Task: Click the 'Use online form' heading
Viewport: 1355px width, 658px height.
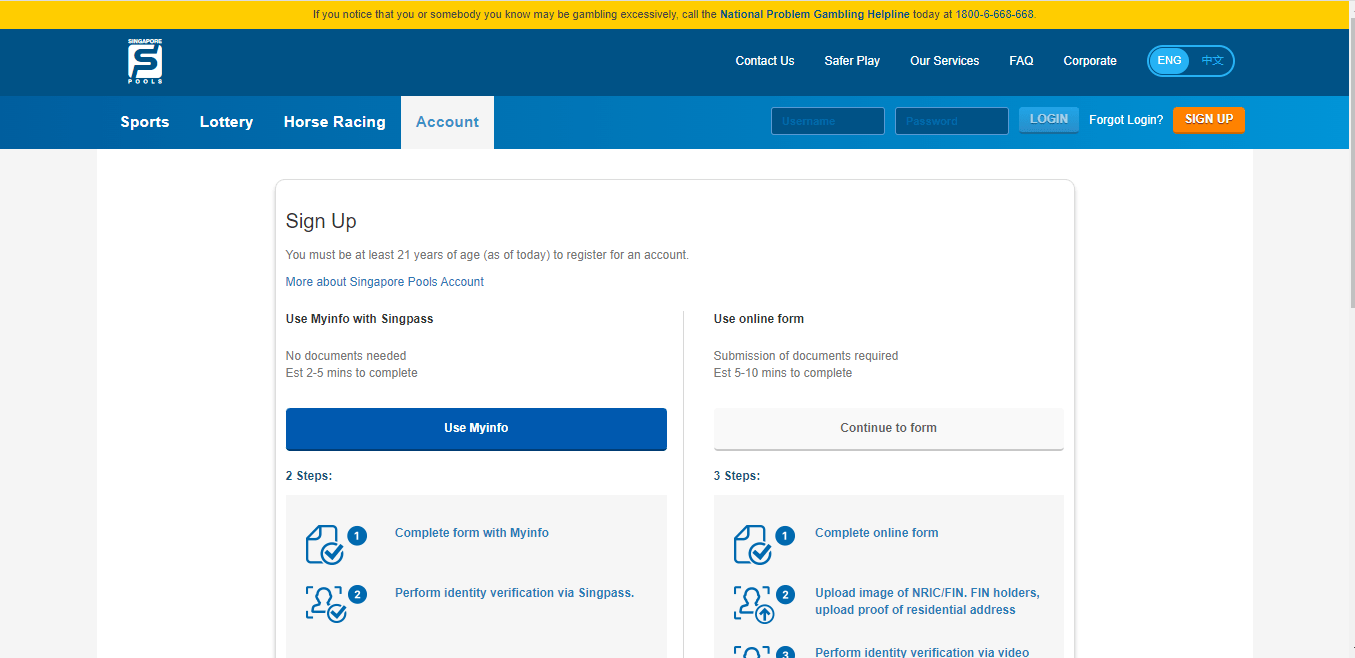Action: click(x=759, y=319)
